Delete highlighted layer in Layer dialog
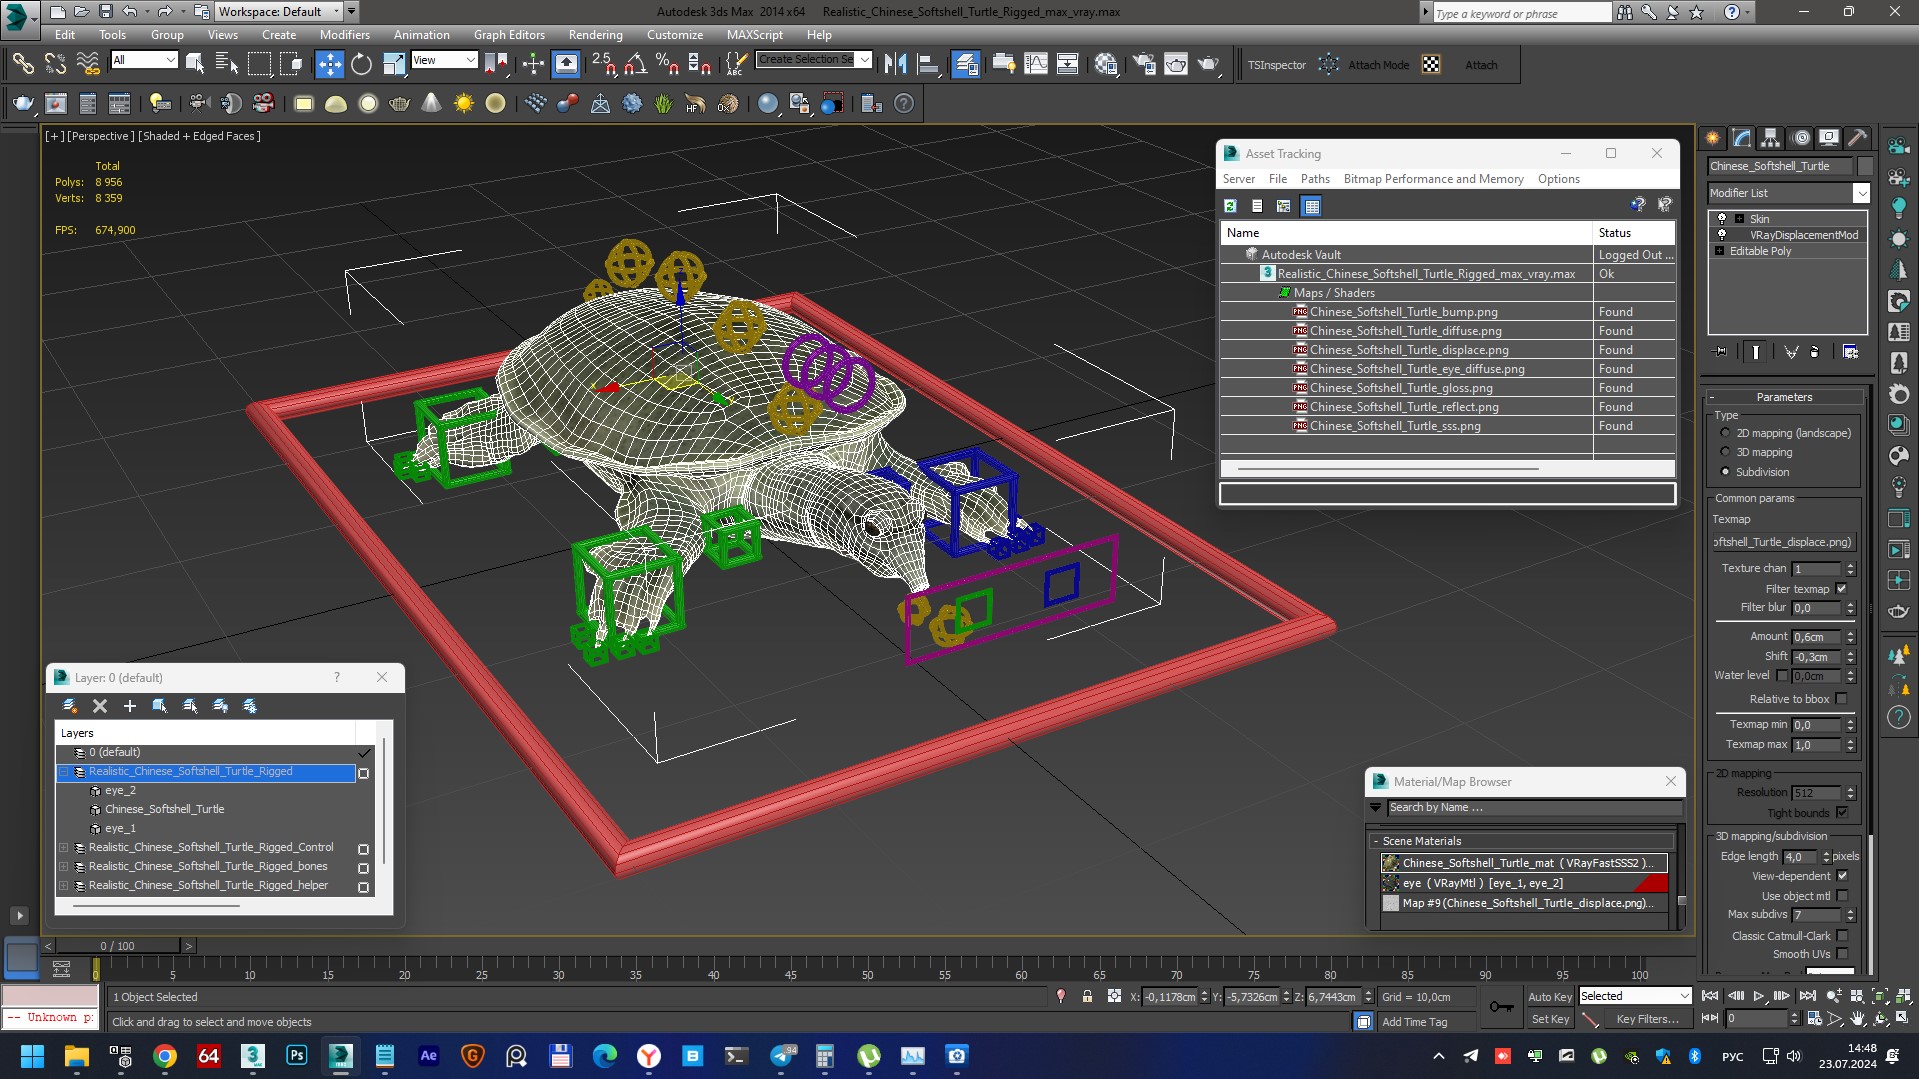Image resolution: width=1919 pixels, height=1079 pixels. [x=99, y=706]
